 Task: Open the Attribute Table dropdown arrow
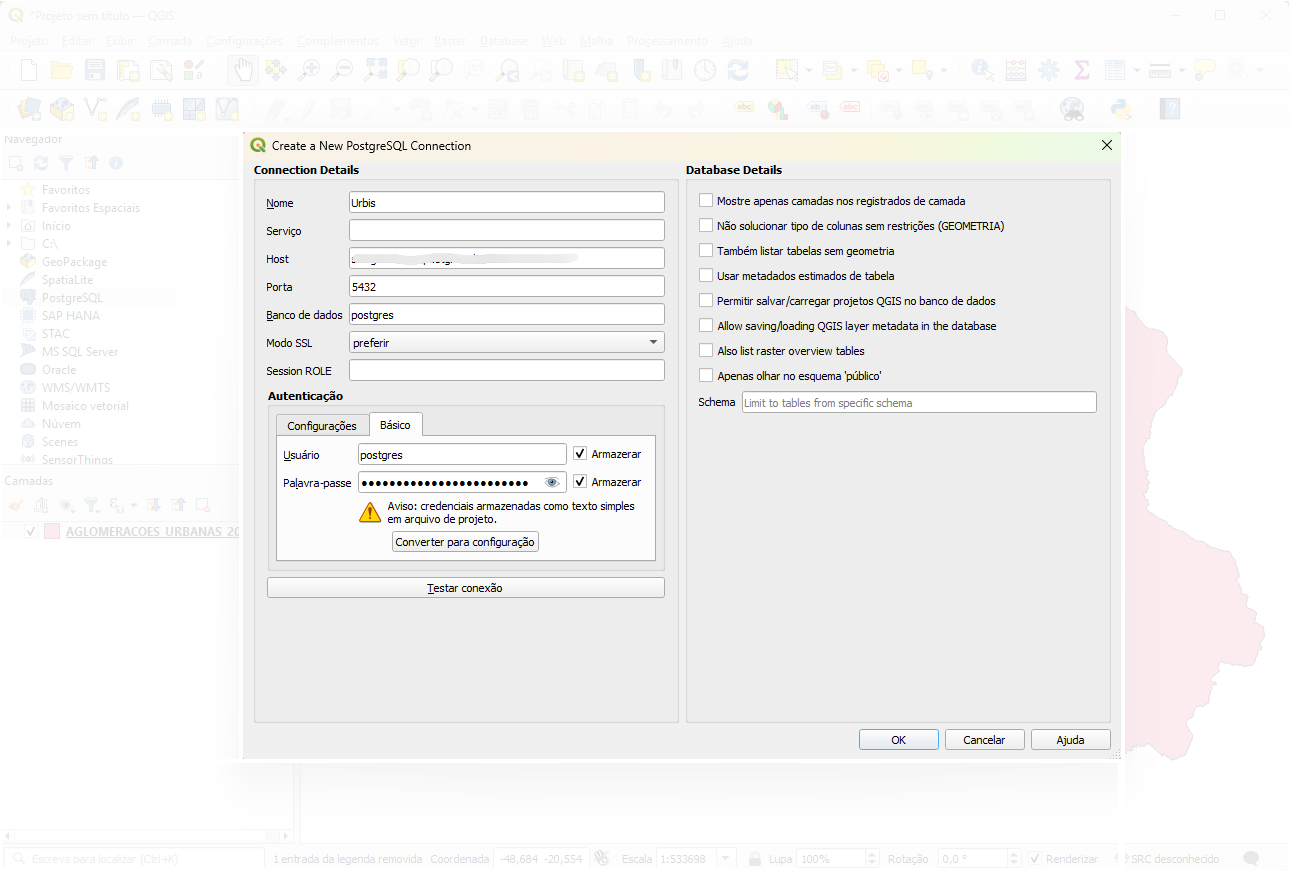(1135, 70)
